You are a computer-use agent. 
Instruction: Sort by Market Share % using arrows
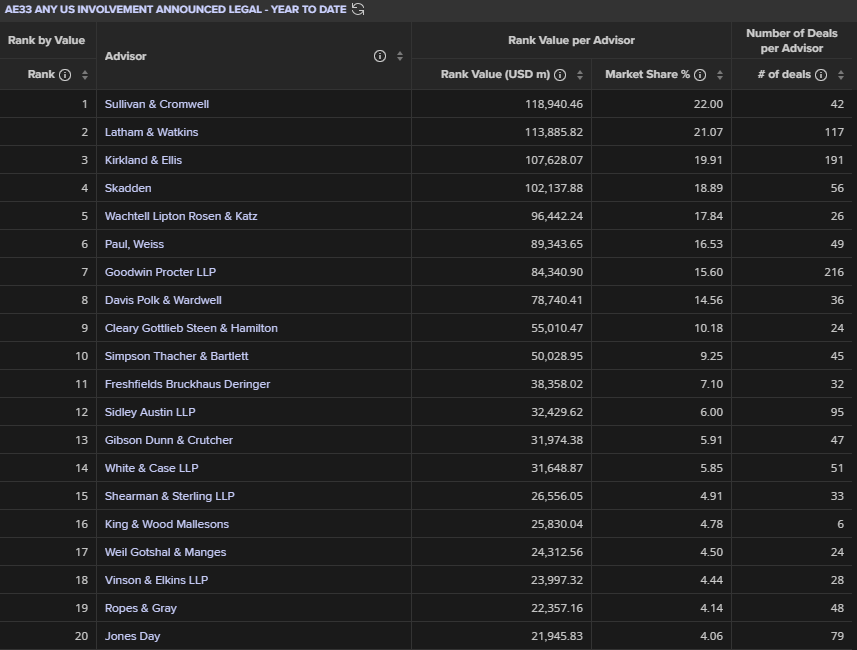pyautogui.click(x=718, y=75)
